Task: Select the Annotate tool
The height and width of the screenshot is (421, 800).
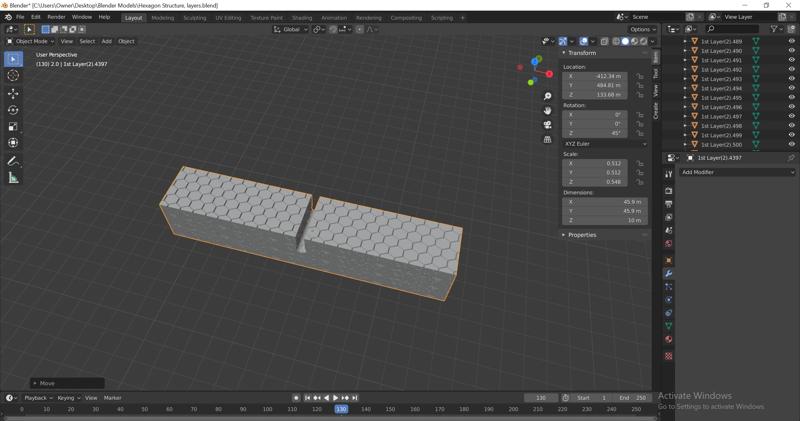Action: 13,161
